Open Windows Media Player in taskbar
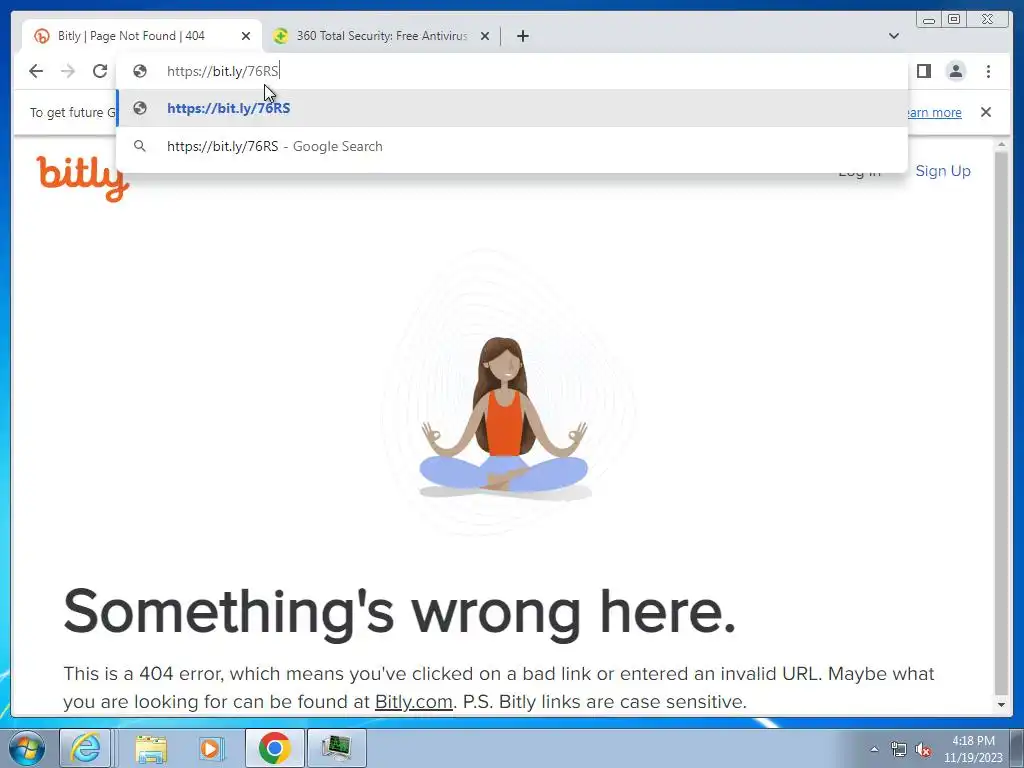 [211, 748]
